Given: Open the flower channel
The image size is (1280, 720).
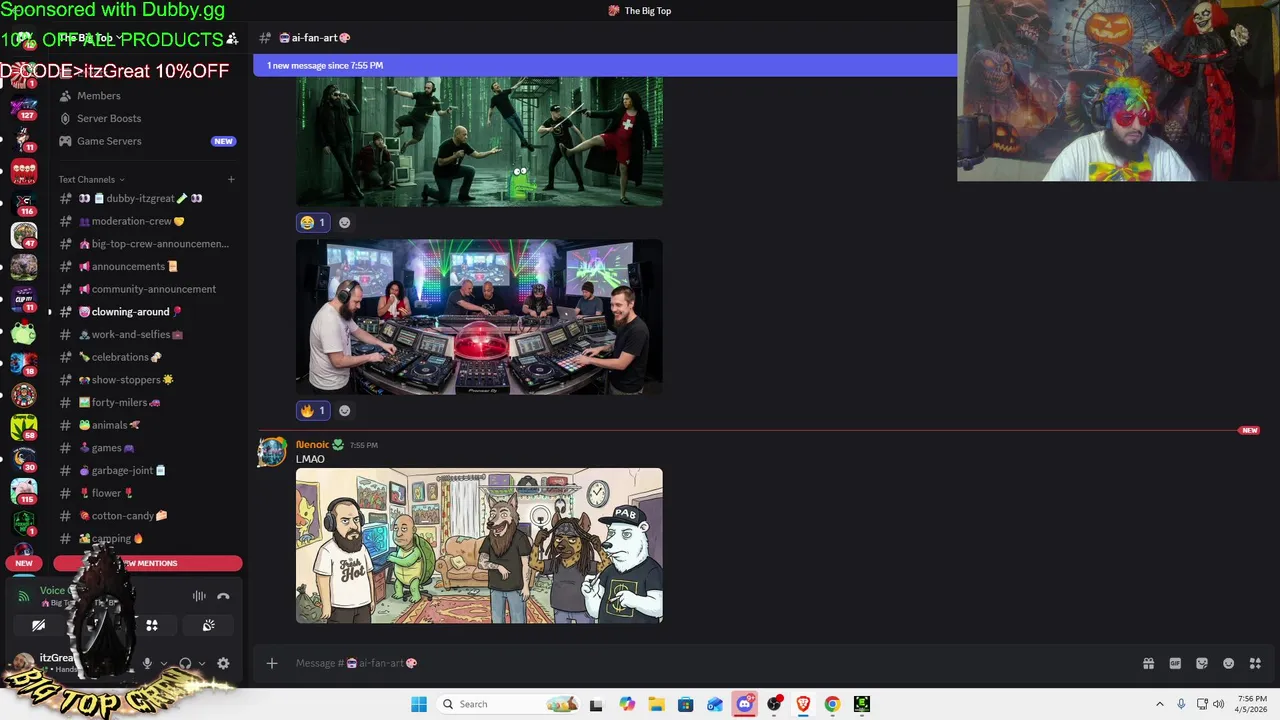Looking at the screenshot, I should click(148, 493).
